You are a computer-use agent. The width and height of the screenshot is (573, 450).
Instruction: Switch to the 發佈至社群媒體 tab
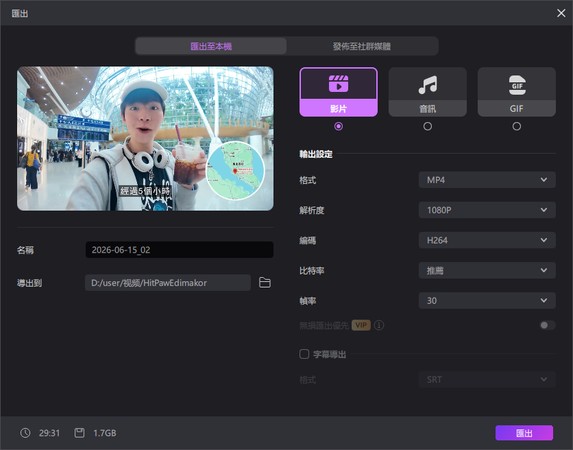362,46
